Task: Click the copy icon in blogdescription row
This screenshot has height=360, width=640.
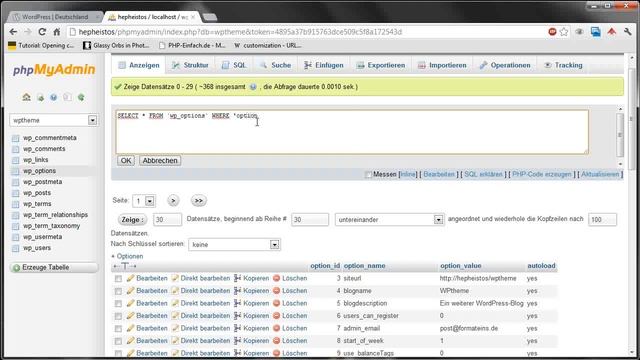Action: click(238, 303)
